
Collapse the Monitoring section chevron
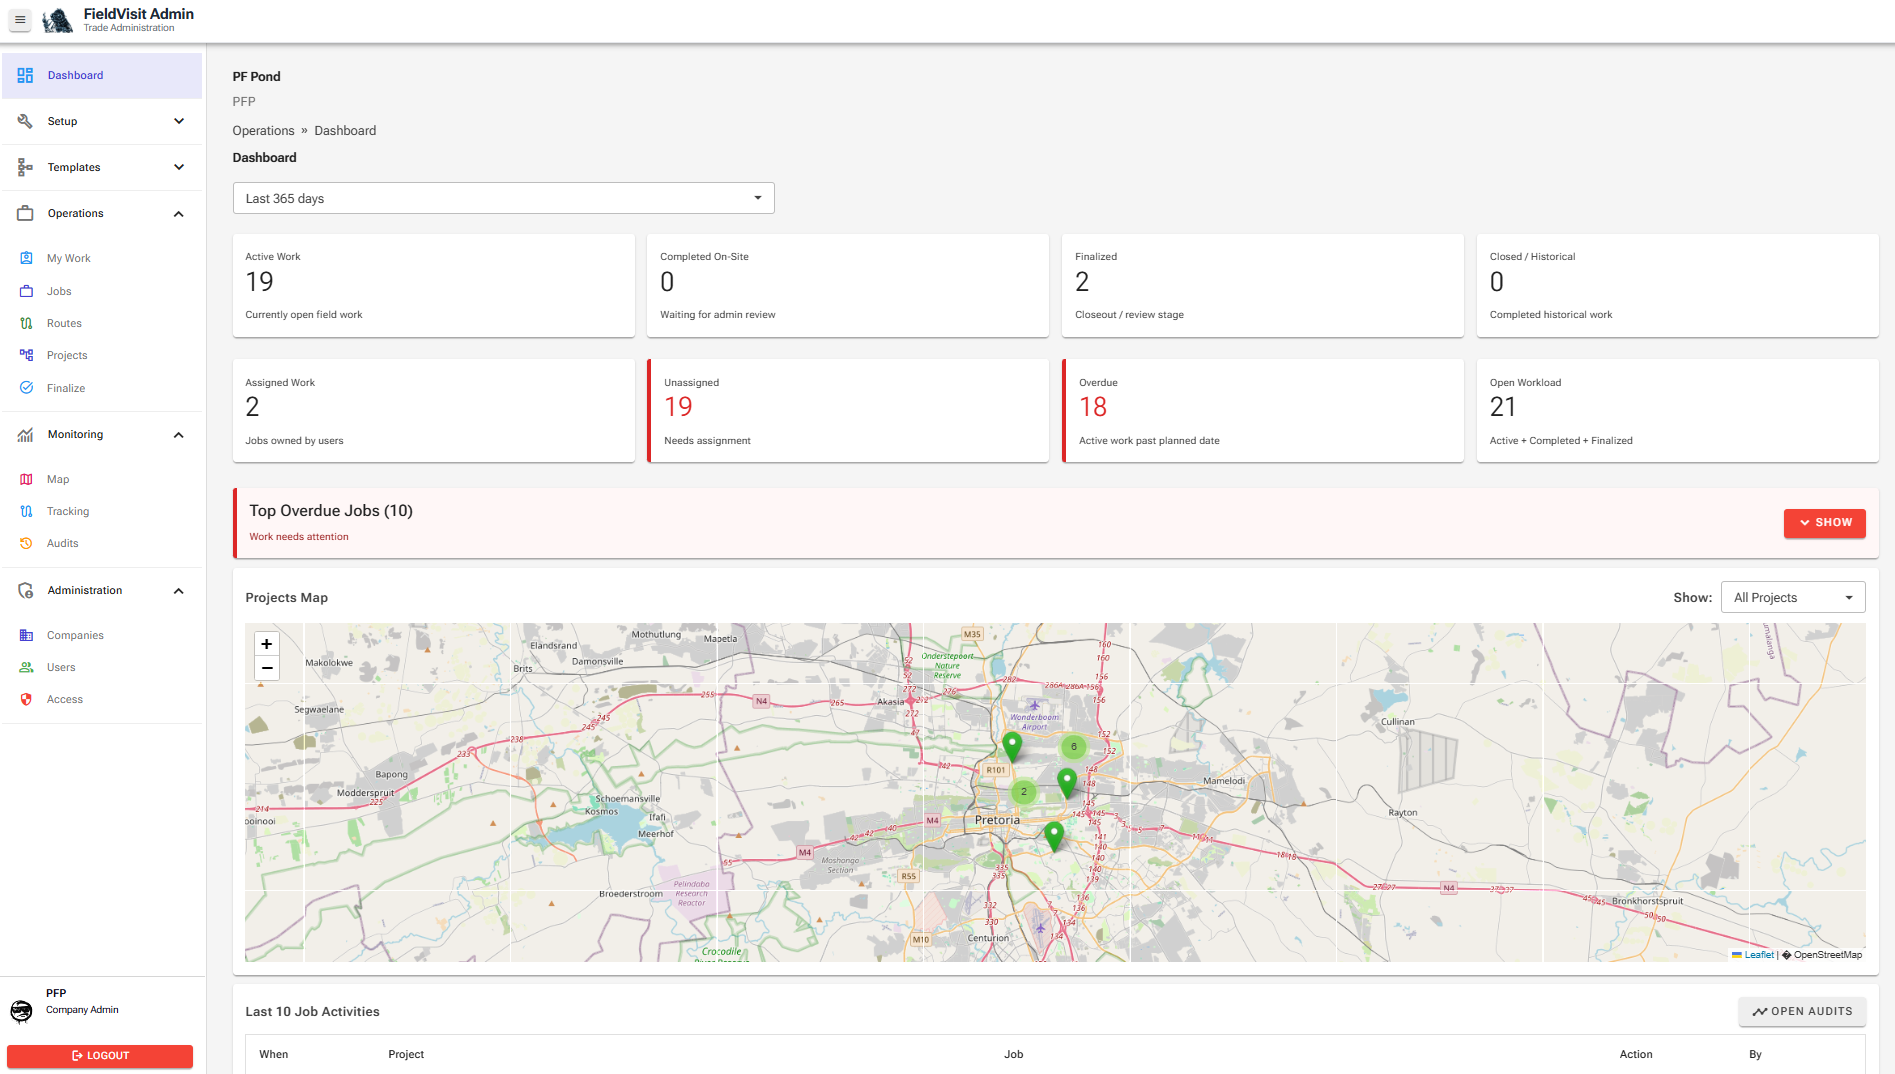(x=179, y=434)
